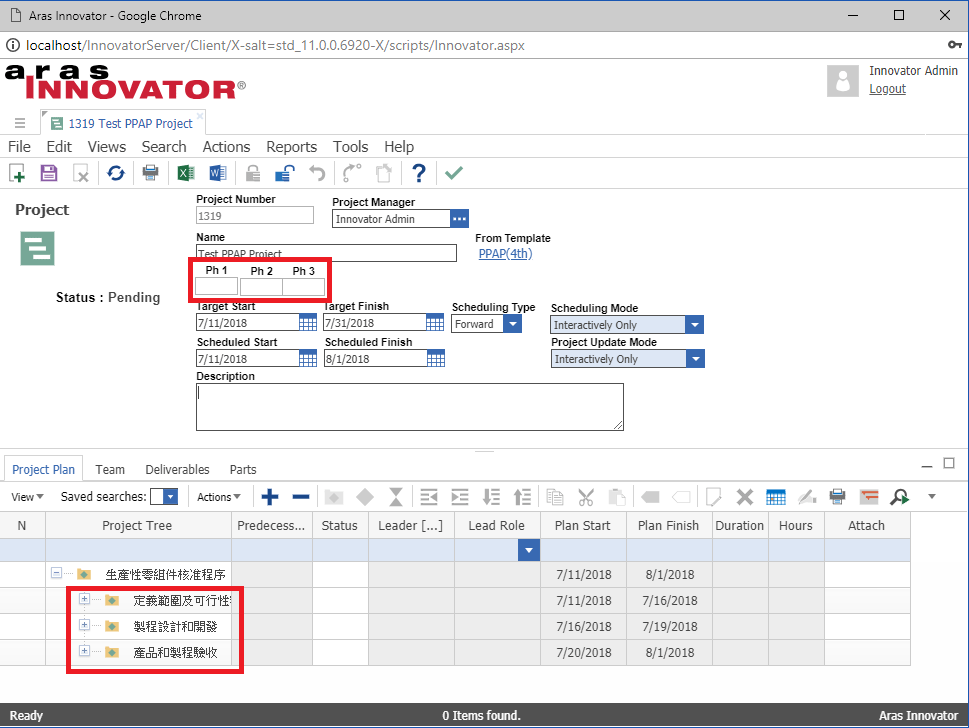Viewport: 969px width, 728px height.
Task: Open the Project Update Mode dropdown
Action: (694, 359)
